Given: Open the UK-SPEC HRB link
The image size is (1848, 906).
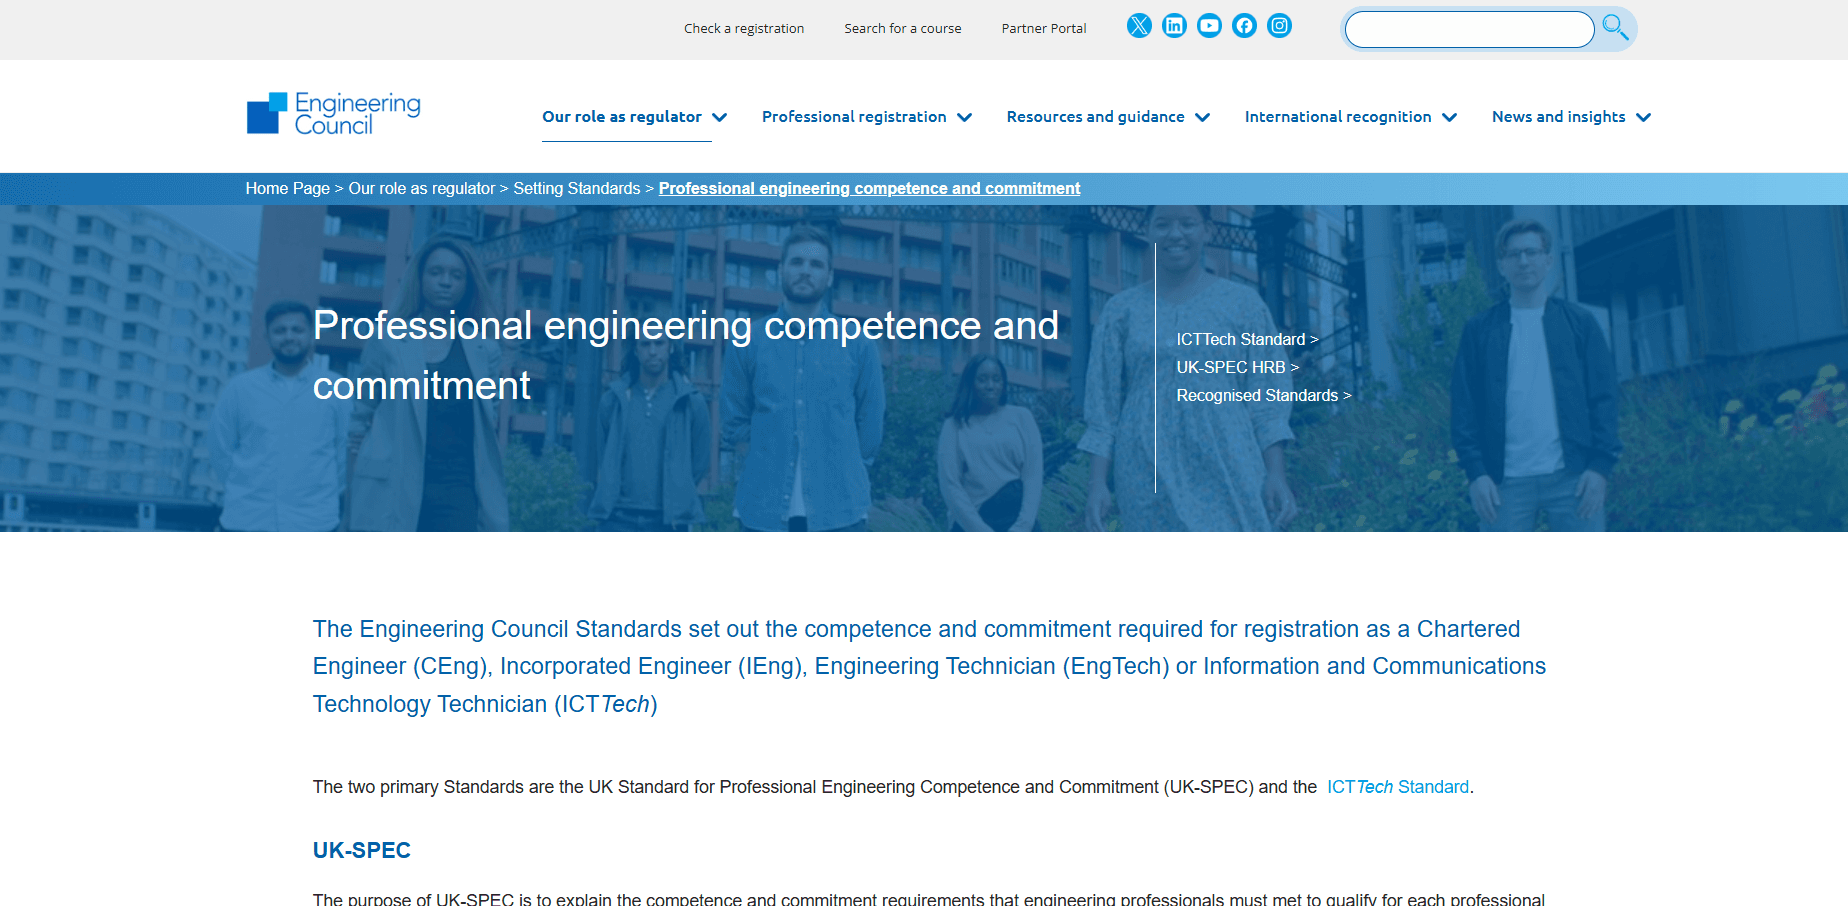Looking at the screenshot, I should pyautogui.click(x=1238, y=367).
